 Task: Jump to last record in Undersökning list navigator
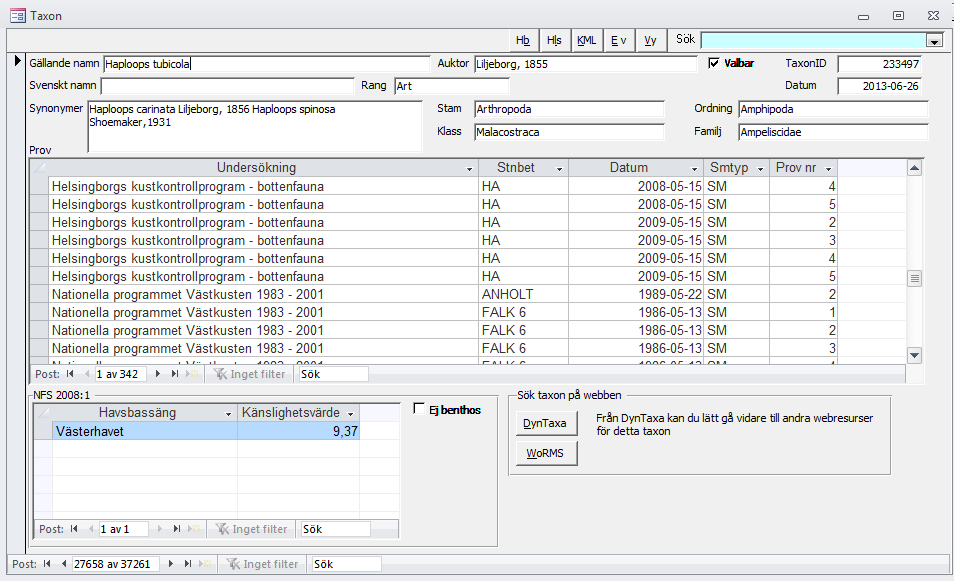click(x=175, y=374)
